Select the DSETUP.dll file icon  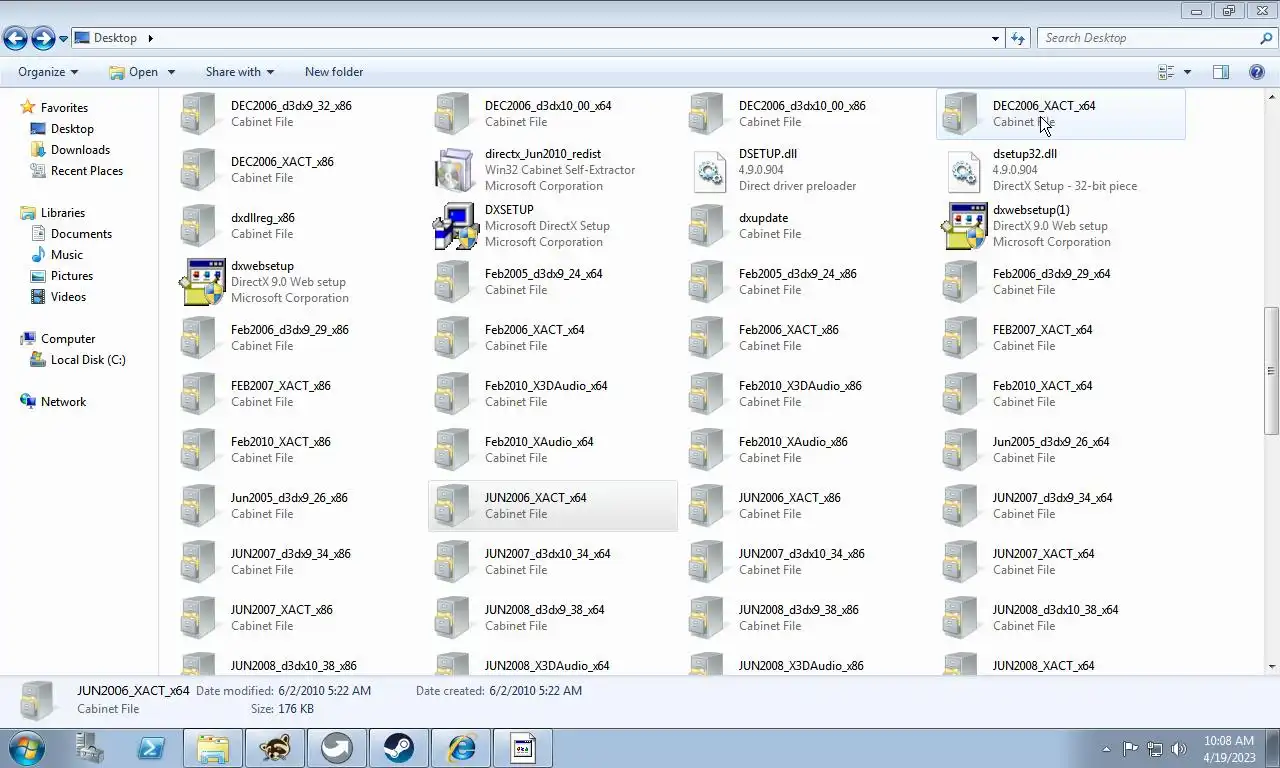pos(709,170)
